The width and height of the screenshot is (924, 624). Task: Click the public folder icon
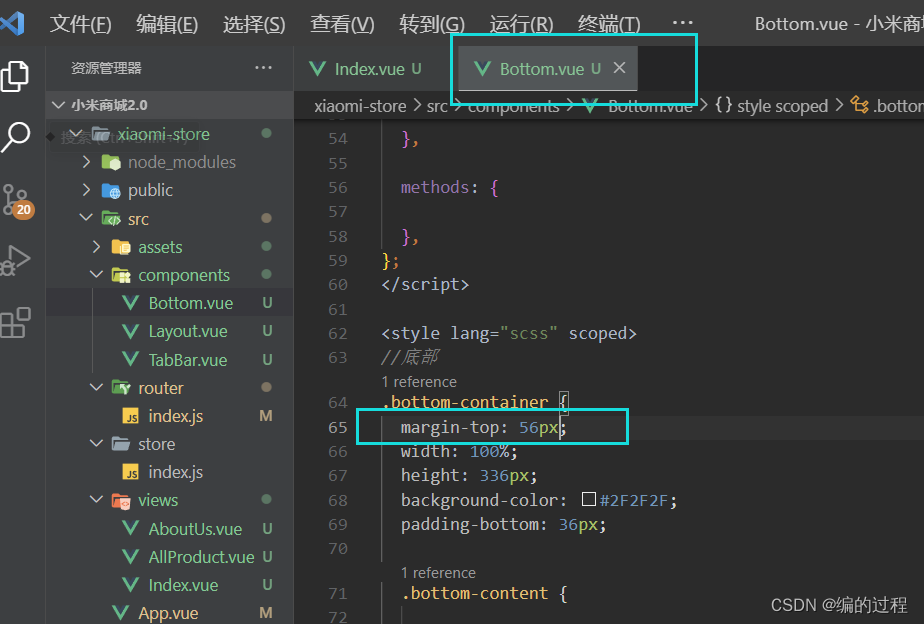point(111,190)
